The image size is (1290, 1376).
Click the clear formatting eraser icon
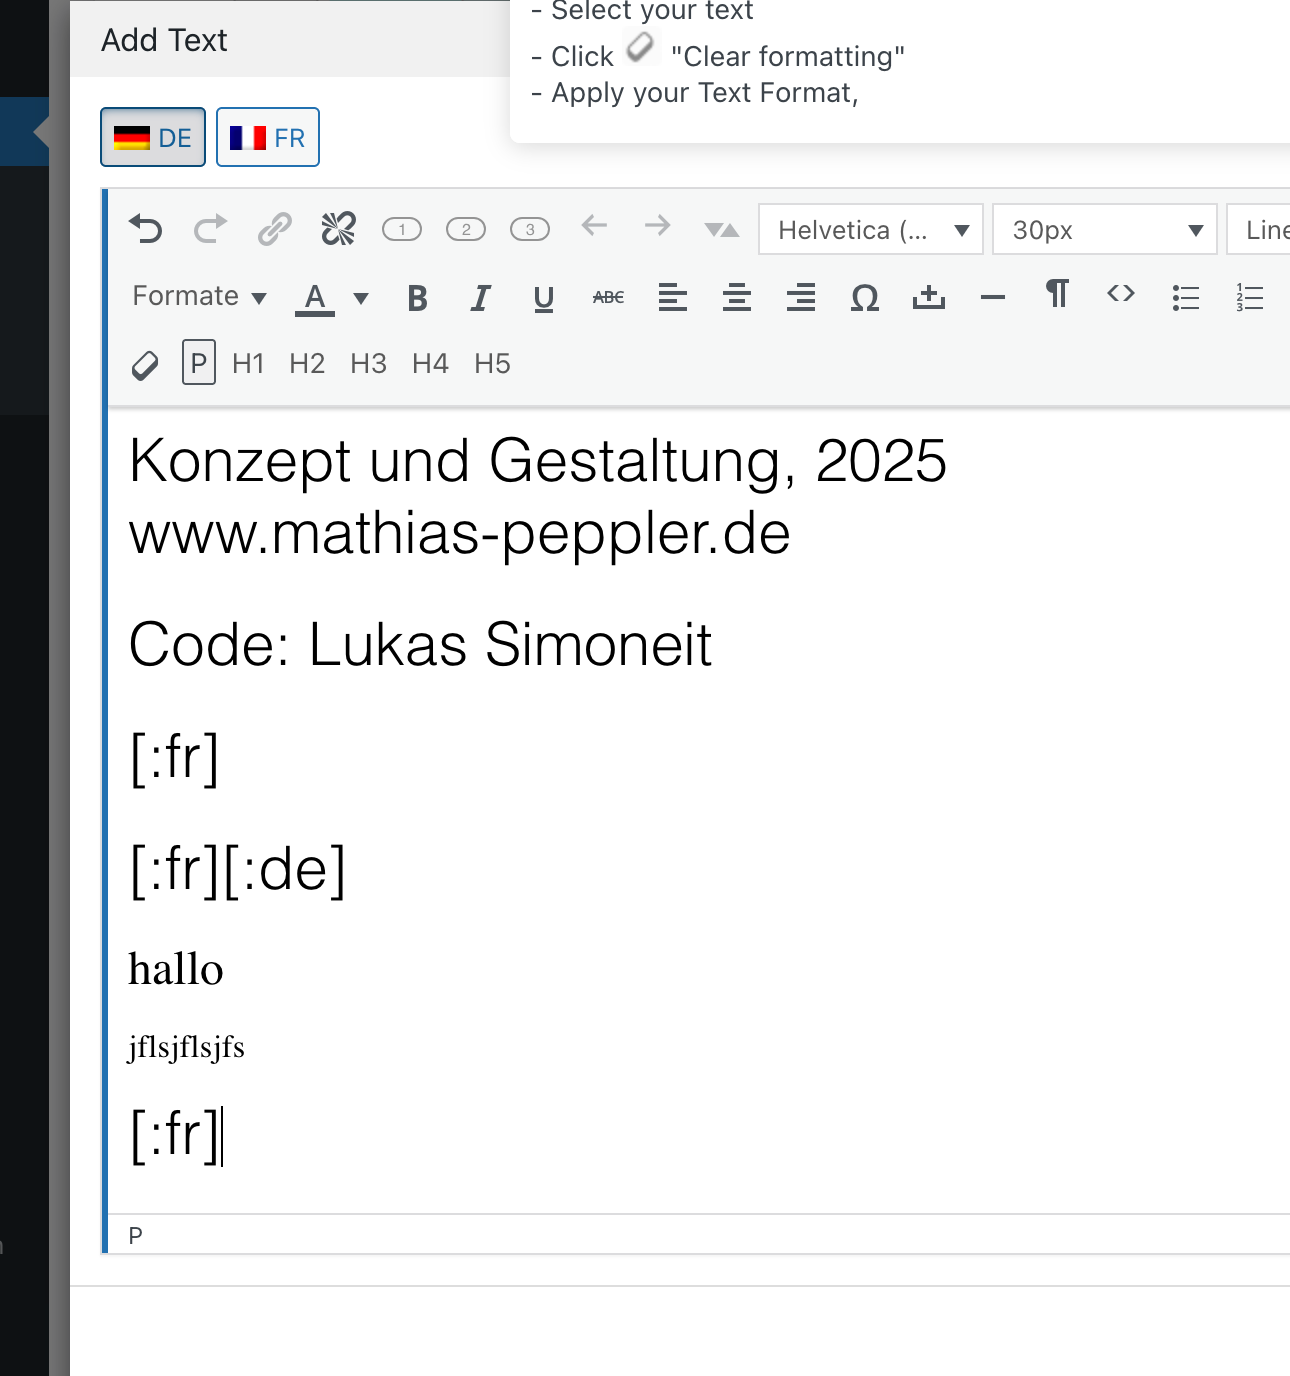point(145,365)
